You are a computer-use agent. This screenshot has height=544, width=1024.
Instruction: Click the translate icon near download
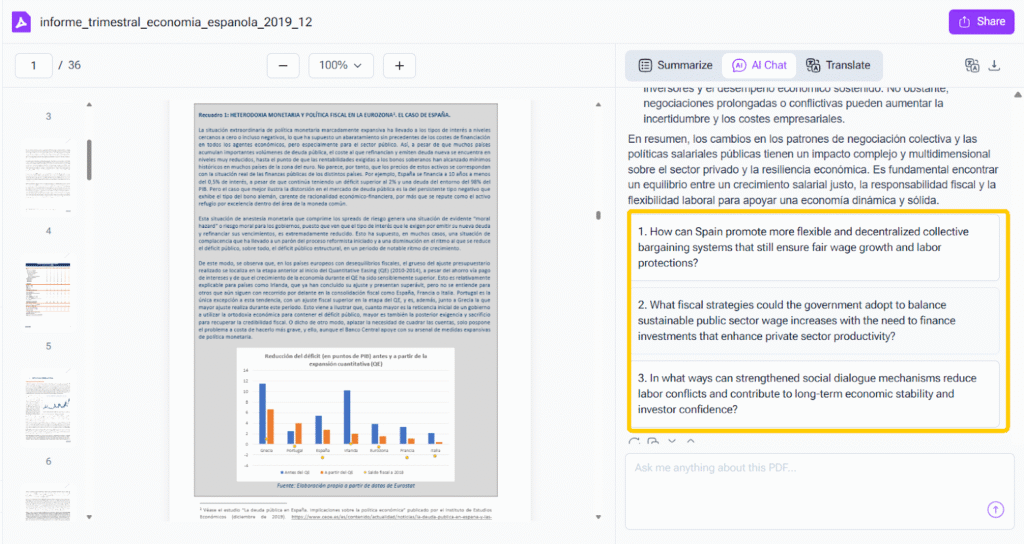click(971, 66)
